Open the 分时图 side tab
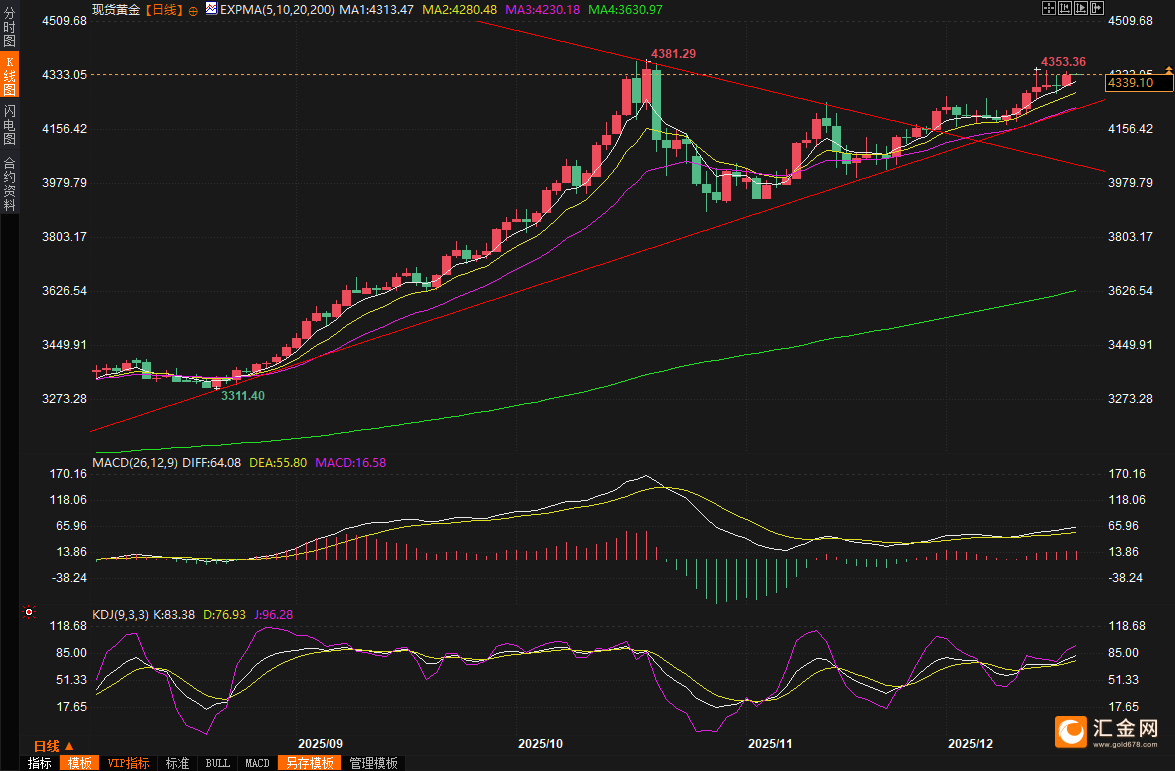Image resolution: width=1175 pixels, height=771 pixels. (9, 26)
